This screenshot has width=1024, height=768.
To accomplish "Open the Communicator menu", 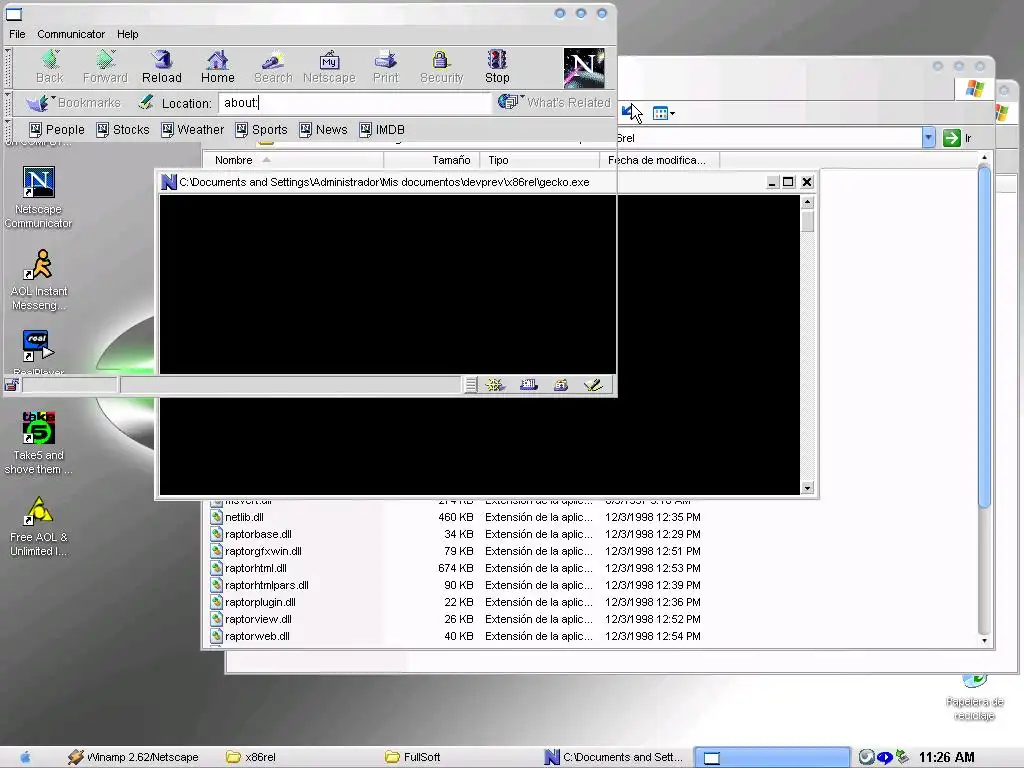I will [x=71, y=34].
